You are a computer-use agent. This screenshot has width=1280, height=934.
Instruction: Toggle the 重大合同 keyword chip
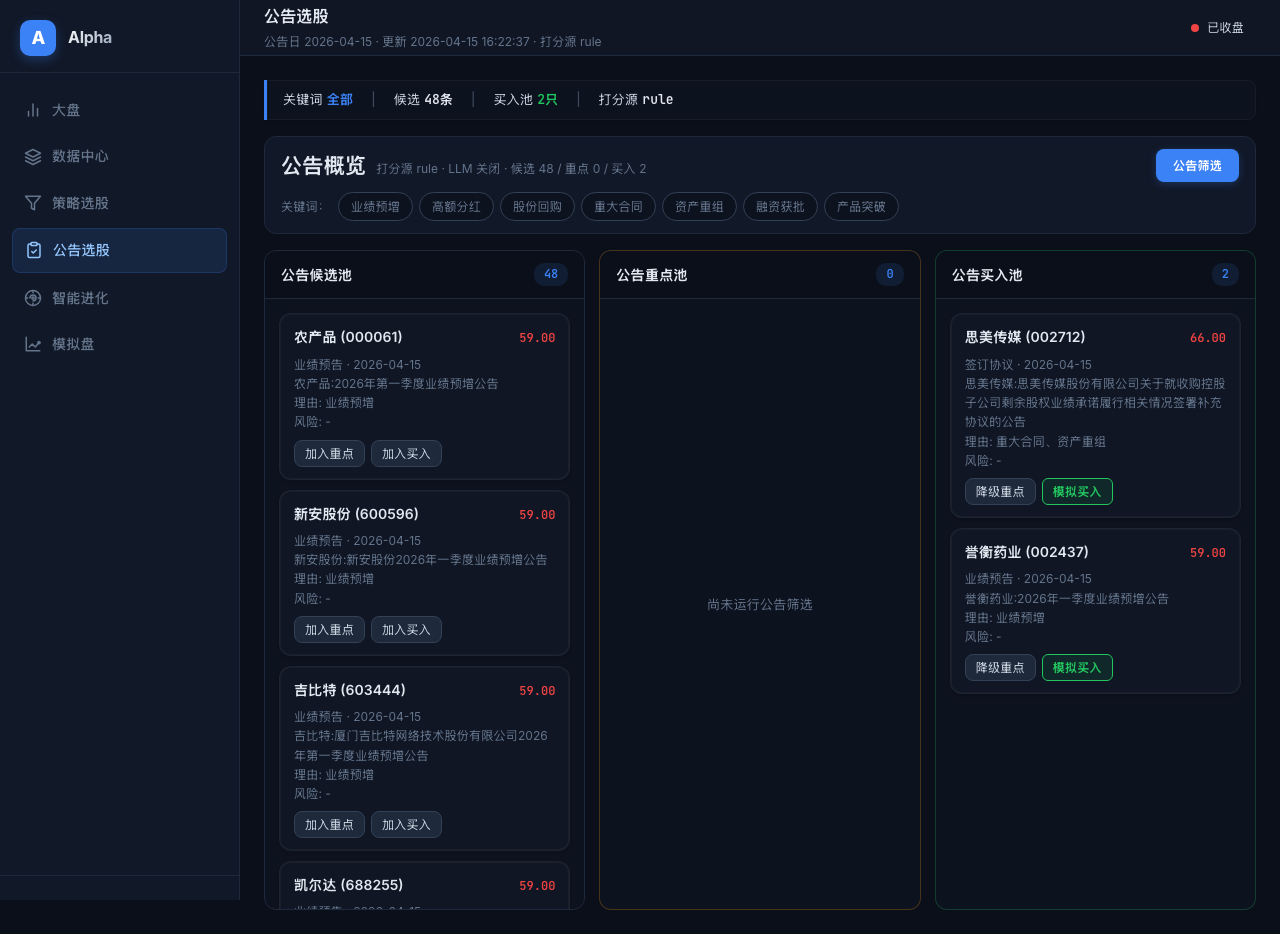point(618,207)
